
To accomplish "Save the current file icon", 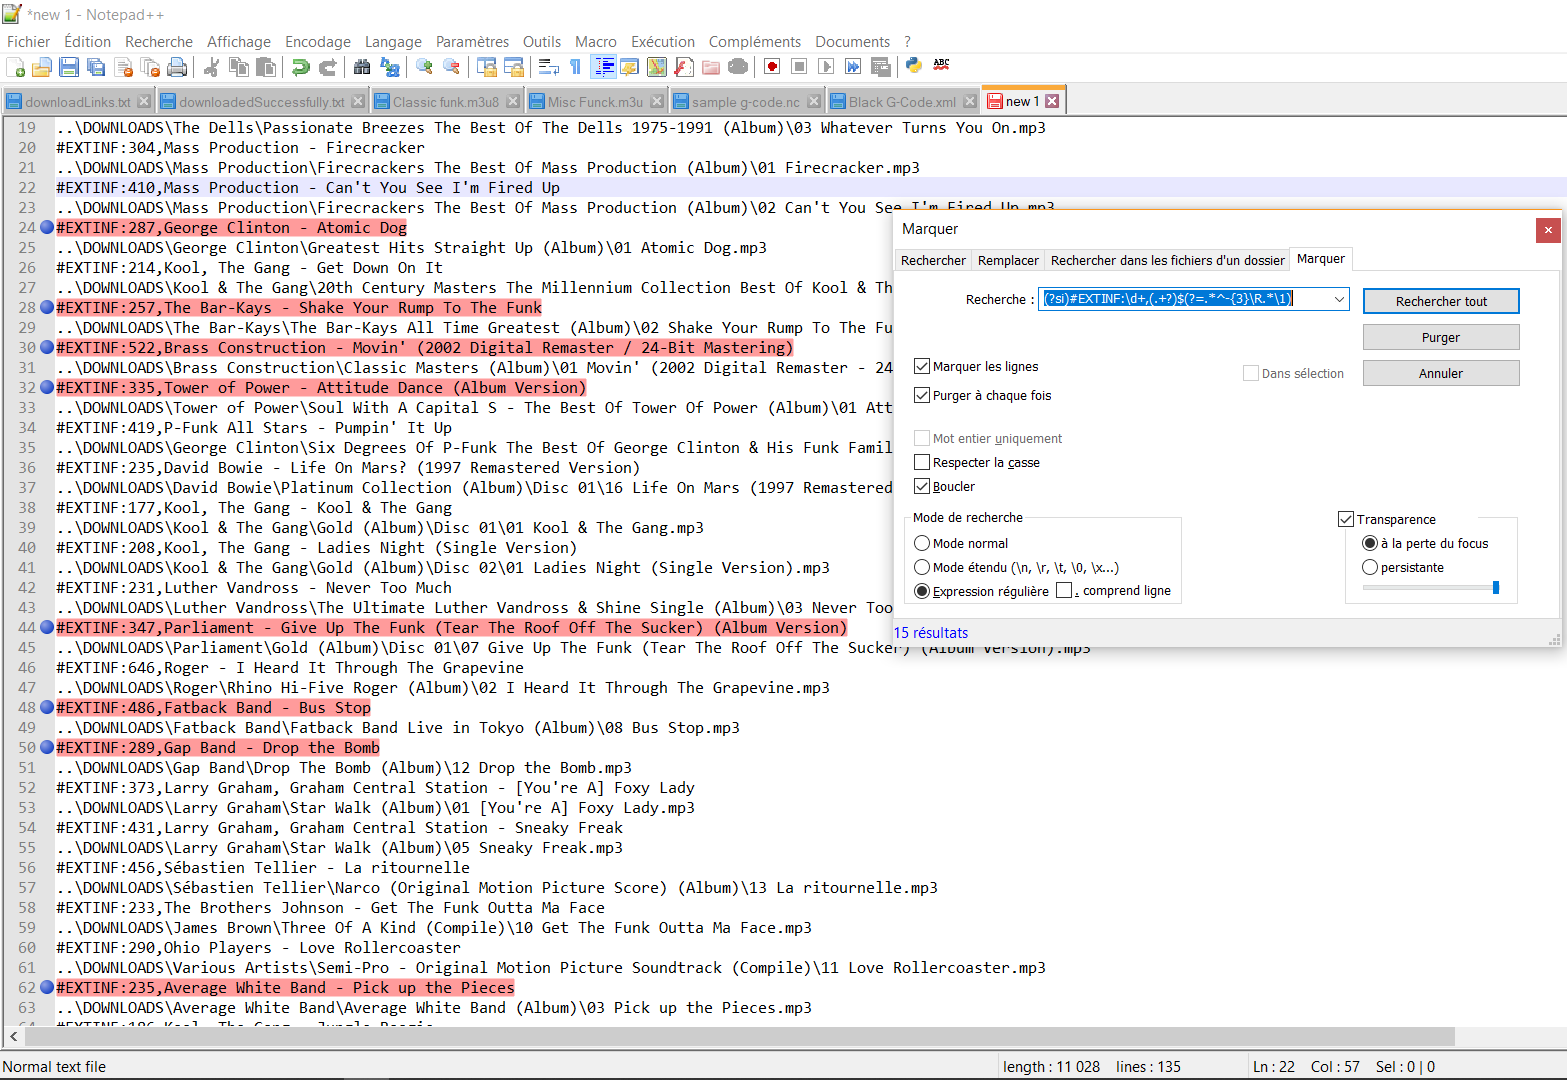I will tap(69, 67).
